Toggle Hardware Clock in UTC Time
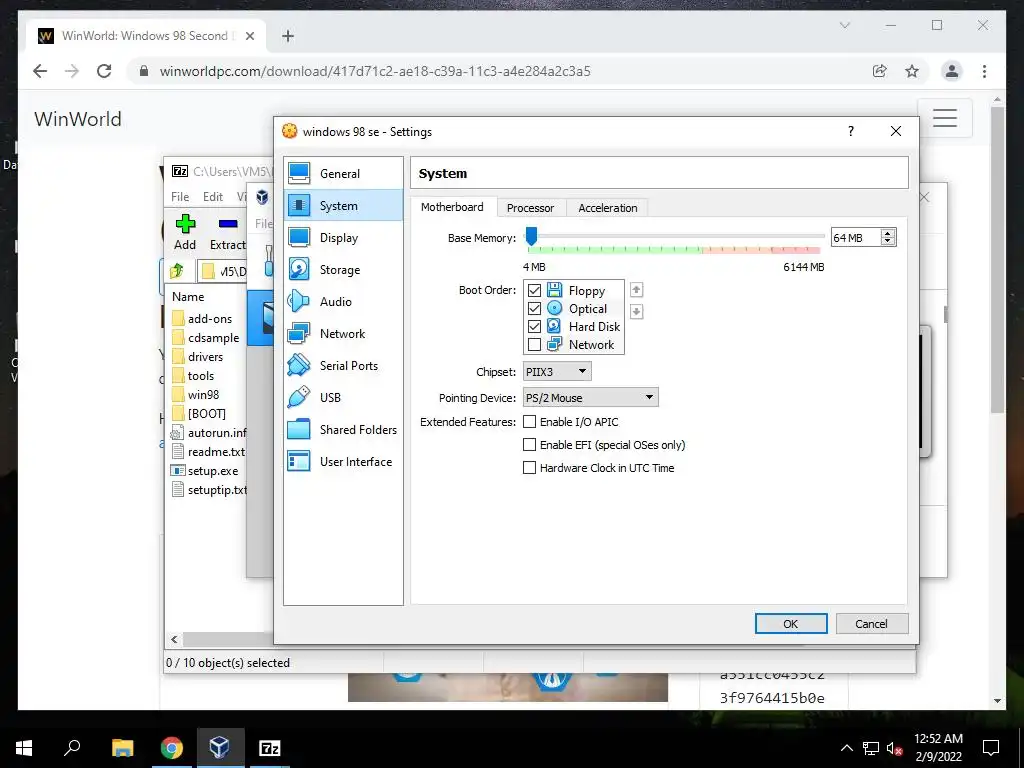 tap(530, 468)
